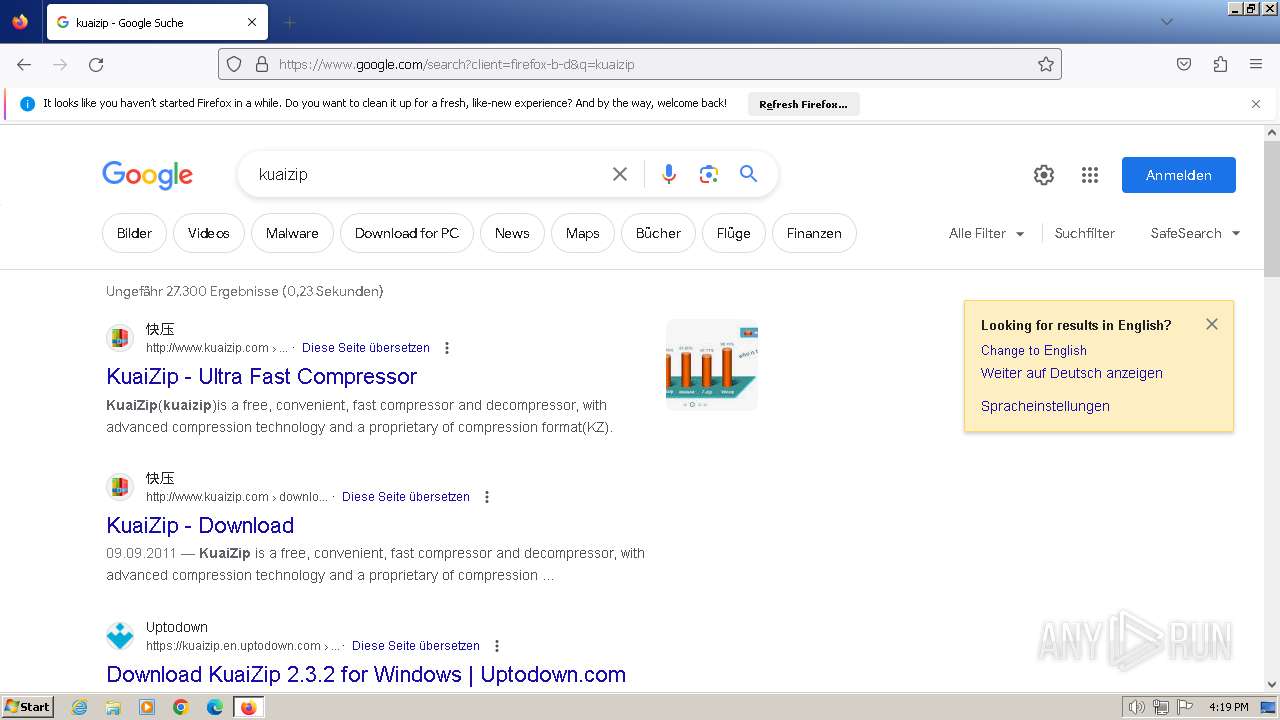Click into the Google search field
Screen dimensions: 1280x720
(428, 174)
